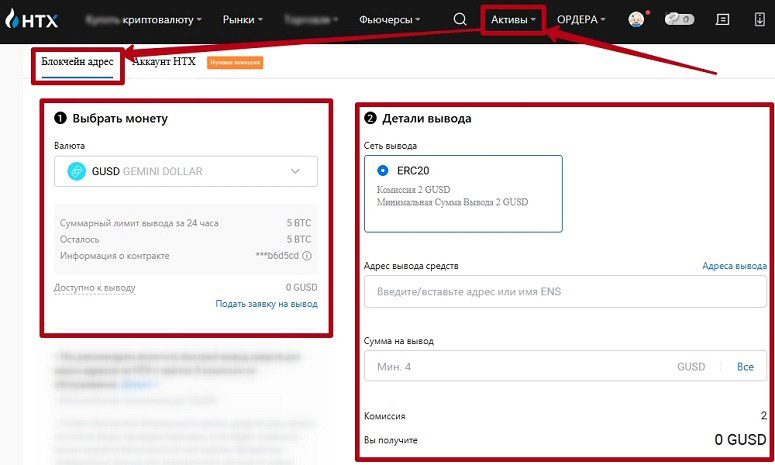This screenshot has height=465, width=775.
Task: Show contract info tooltip icon
Action: click(307, 256)
